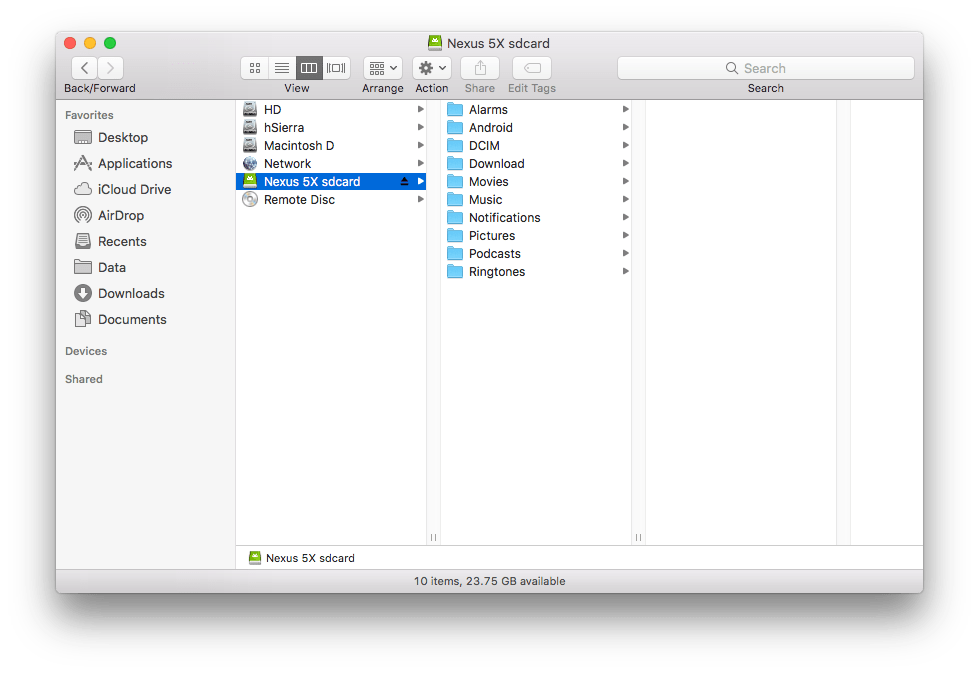
Task: Expand the HD row arrow
Action: (x=421, y=109)
